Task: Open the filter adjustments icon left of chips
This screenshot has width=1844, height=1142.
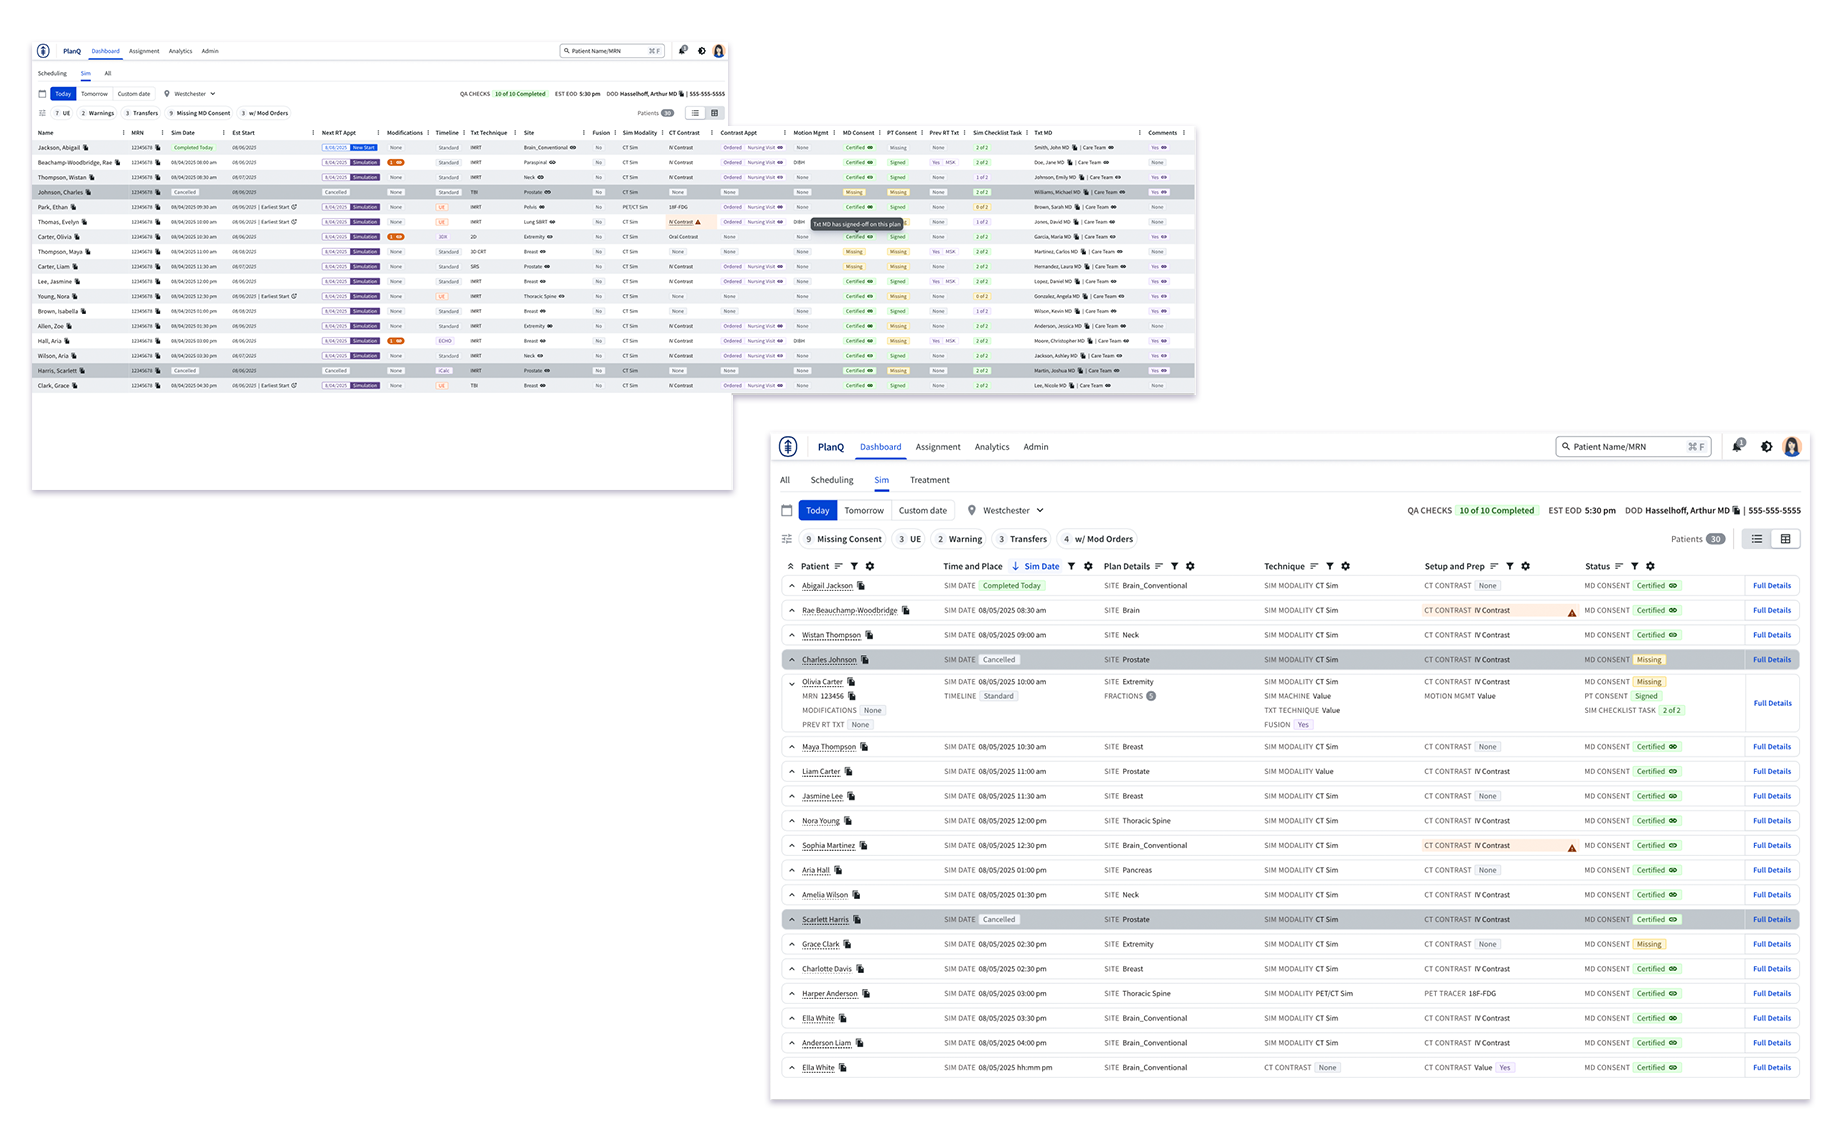Action: coord(787,538)
